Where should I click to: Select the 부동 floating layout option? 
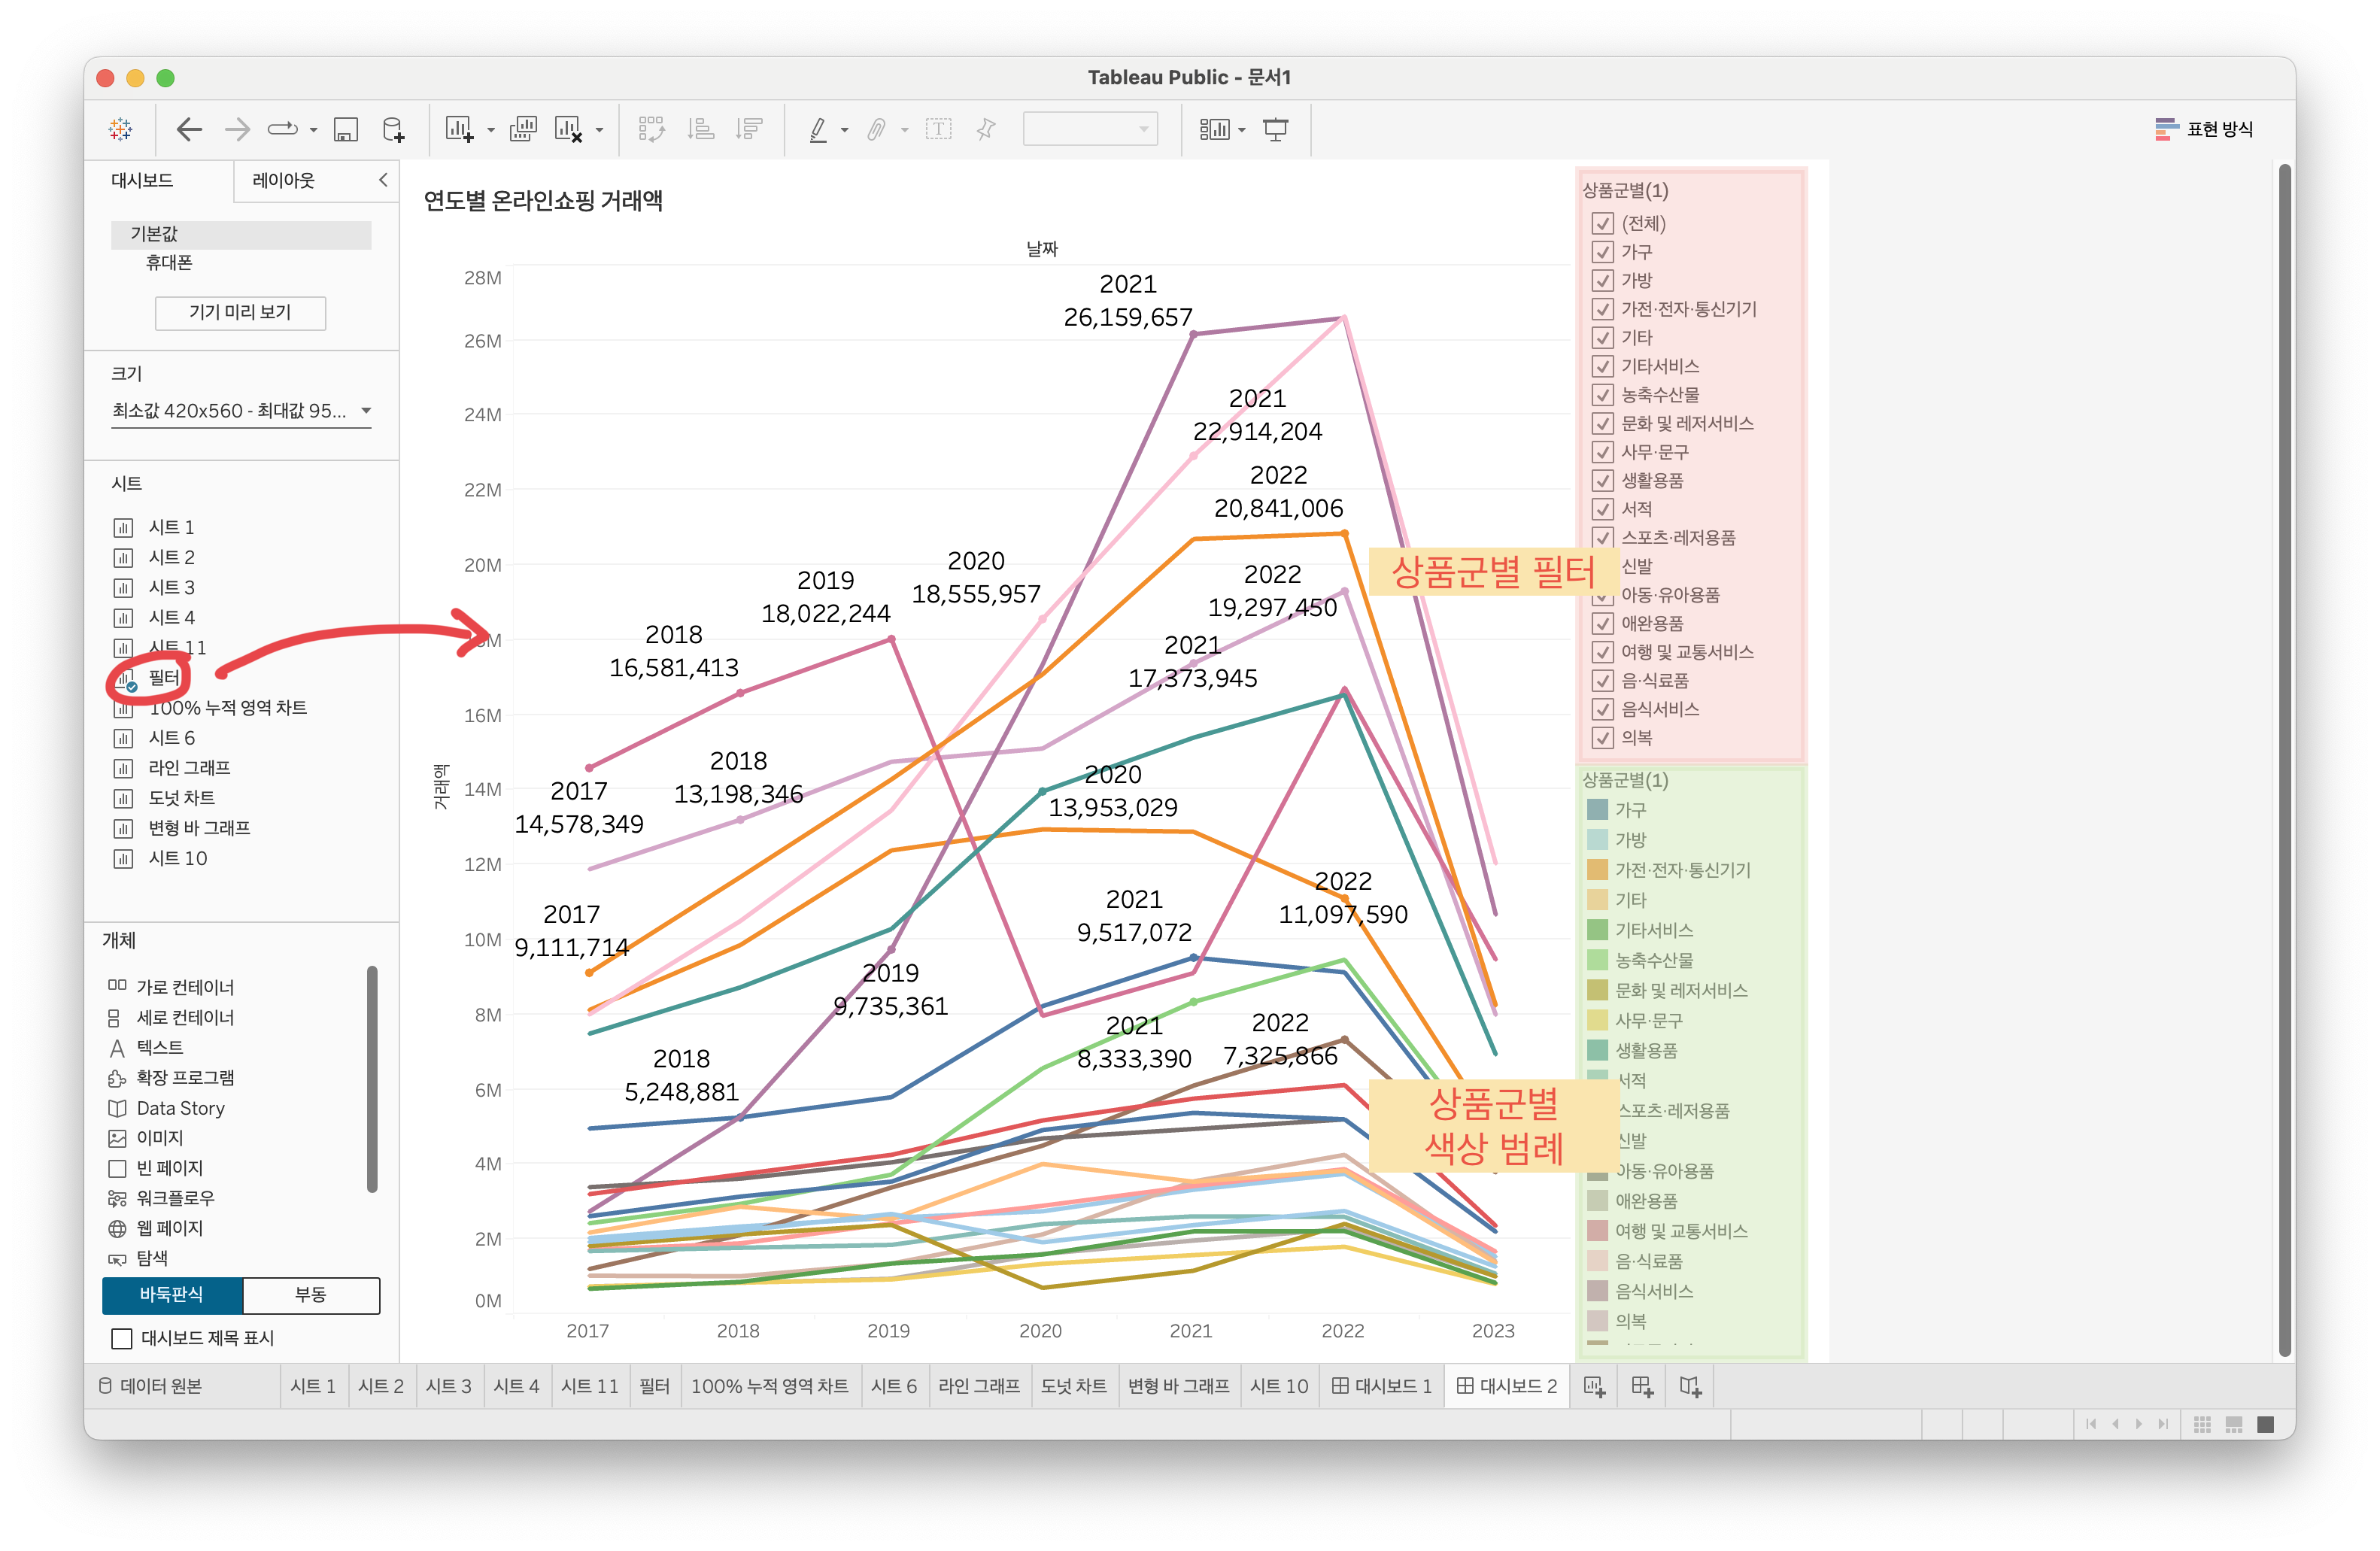(x=311, y=1295)
